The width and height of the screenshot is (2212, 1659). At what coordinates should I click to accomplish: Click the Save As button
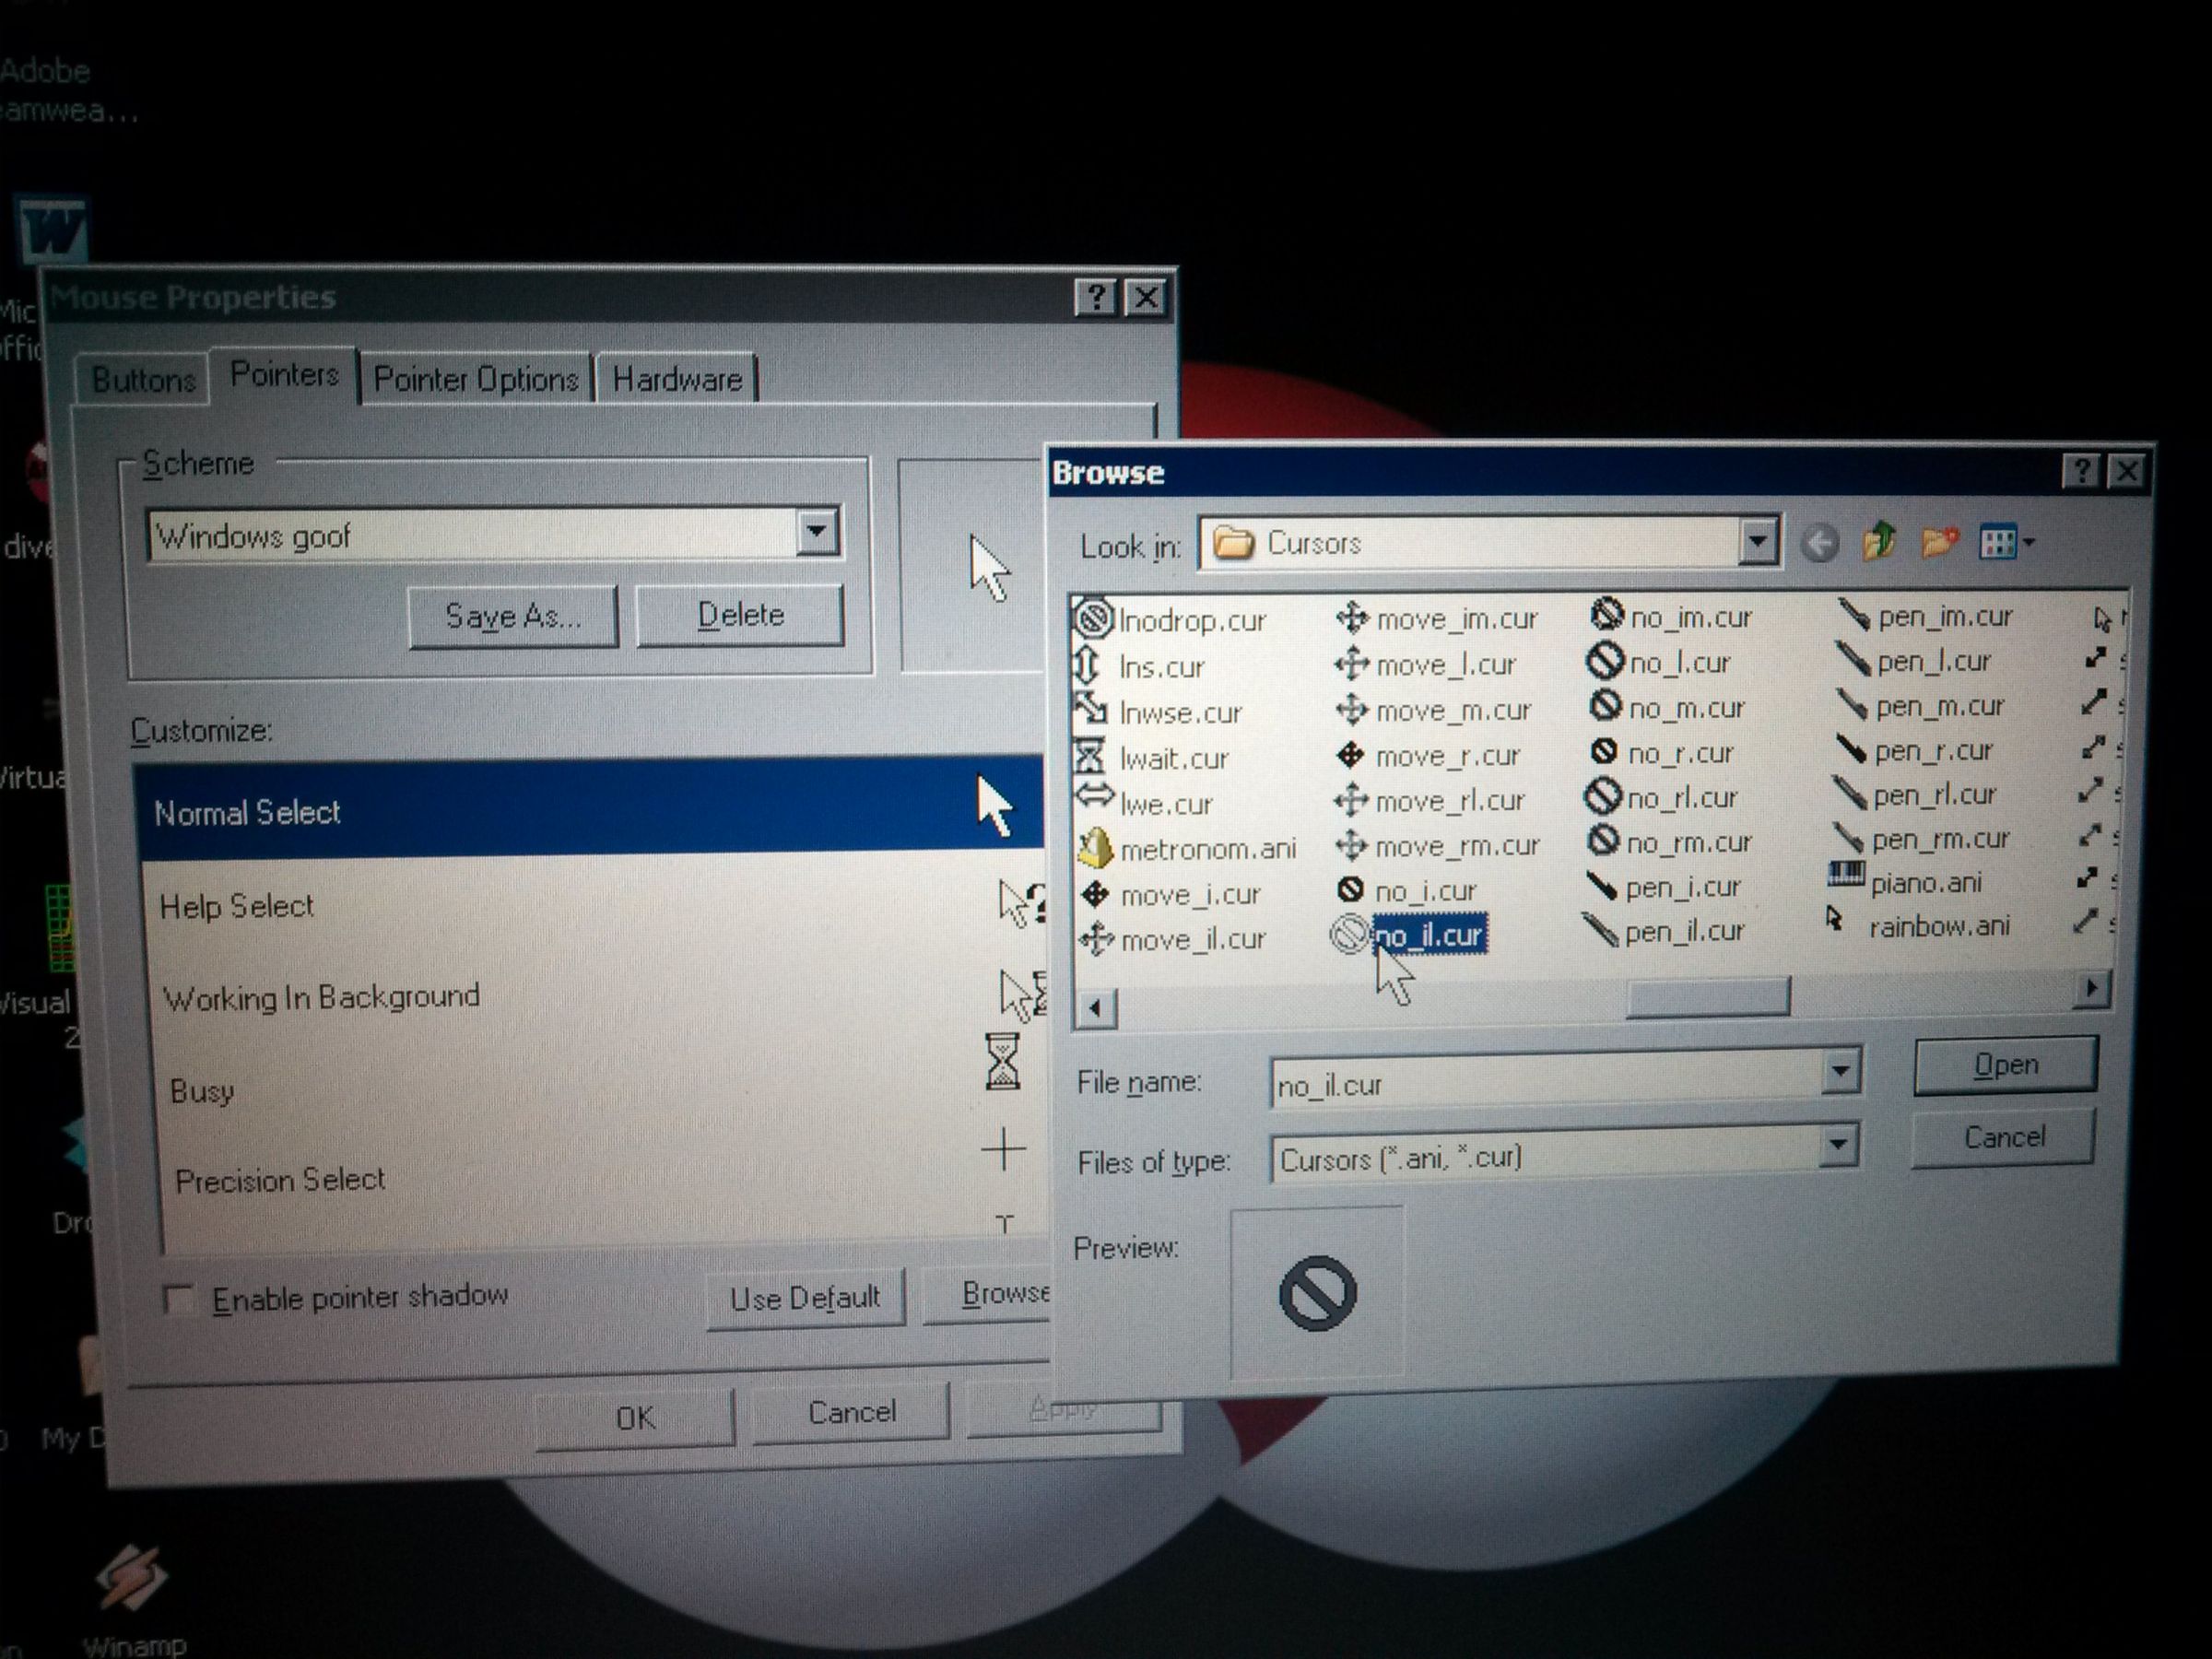point(513,615)
